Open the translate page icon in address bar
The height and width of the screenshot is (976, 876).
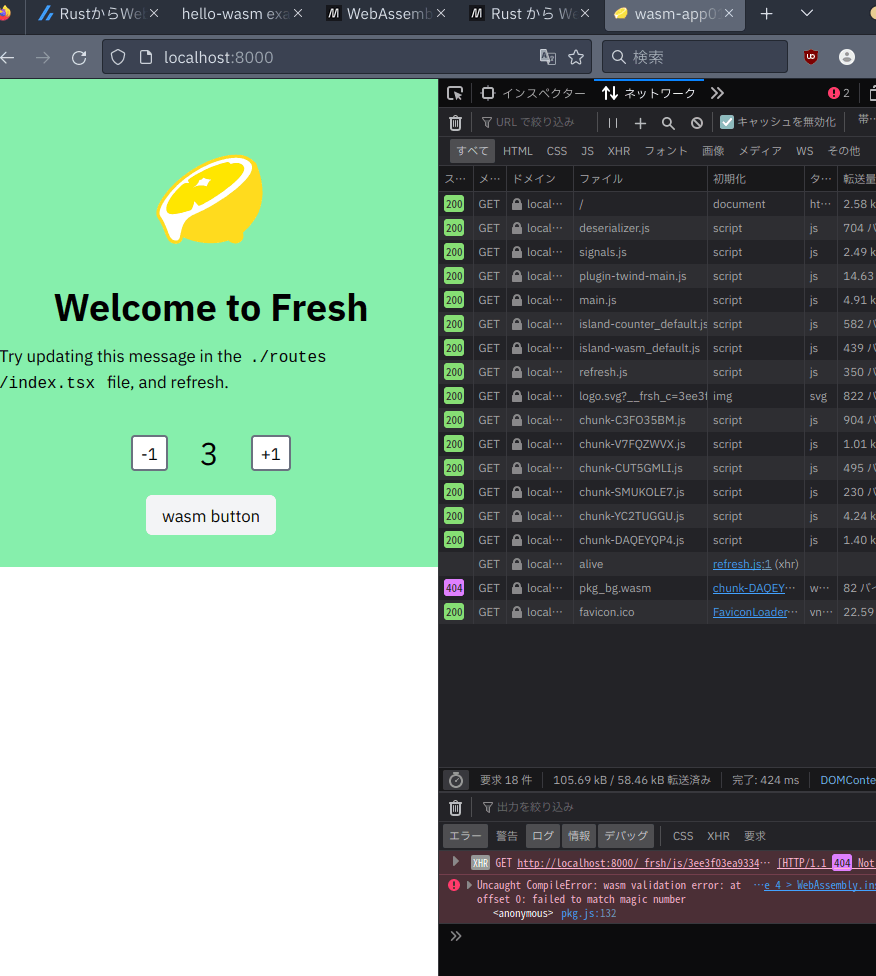coord(548,57)
